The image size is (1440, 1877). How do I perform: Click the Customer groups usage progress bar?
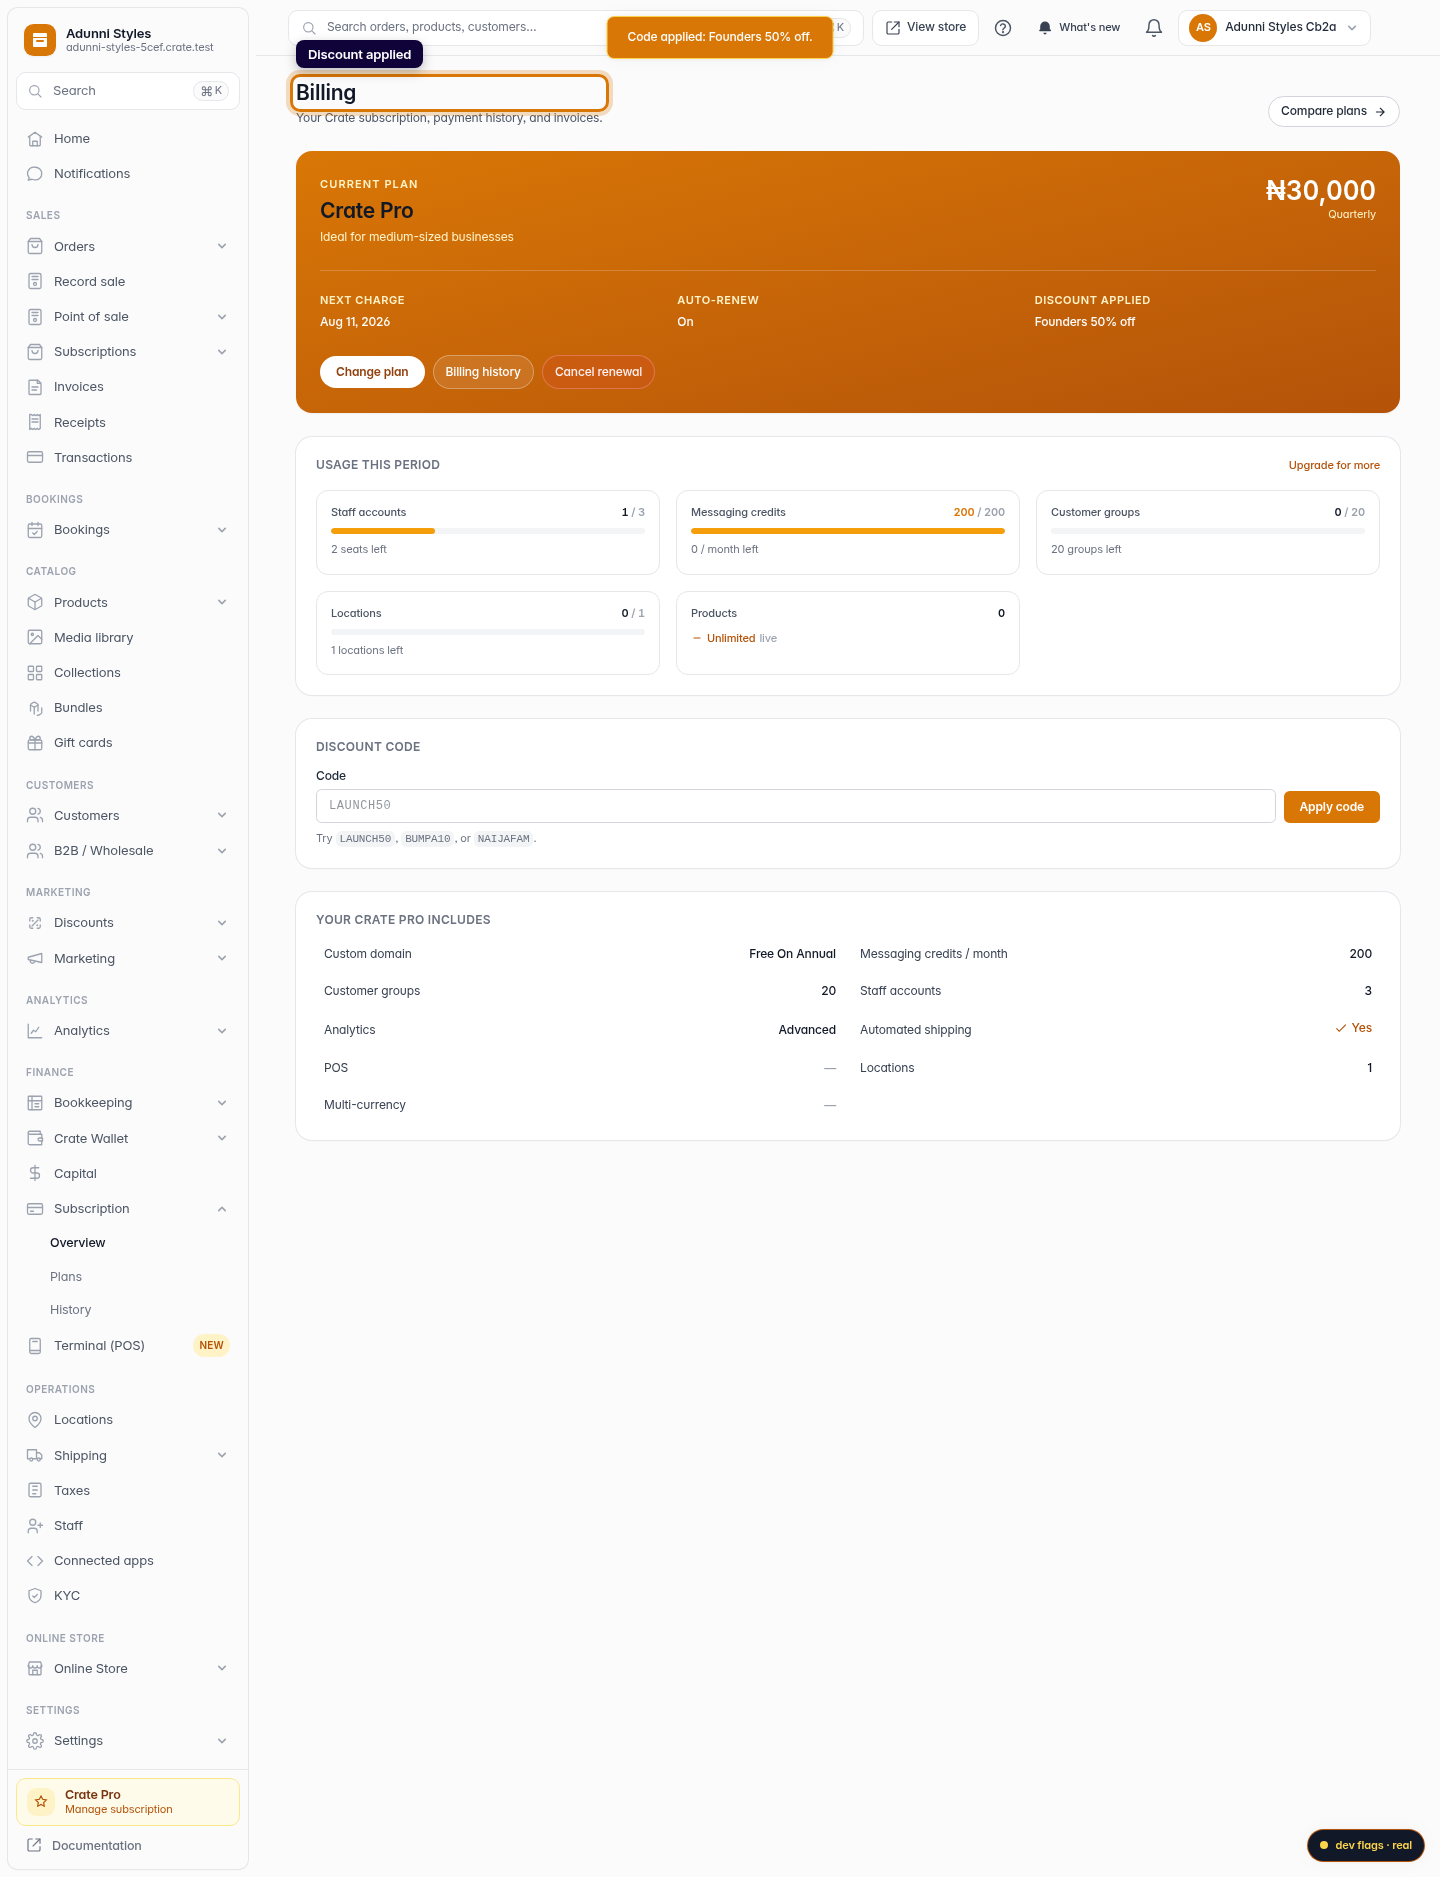click(1208, 531)
